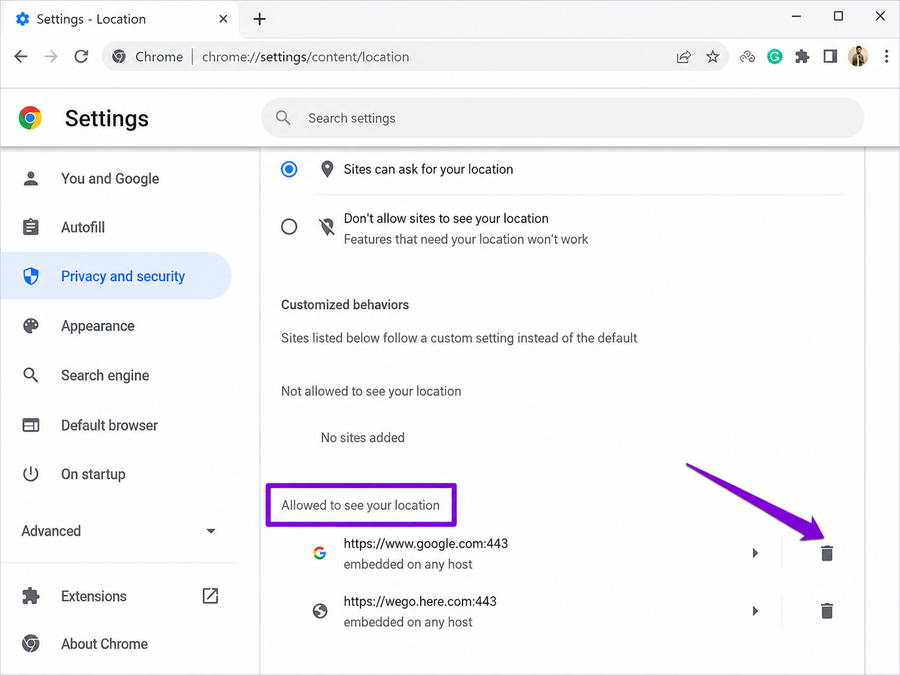Click the 'No sites added' text

[x=363, y=437]
